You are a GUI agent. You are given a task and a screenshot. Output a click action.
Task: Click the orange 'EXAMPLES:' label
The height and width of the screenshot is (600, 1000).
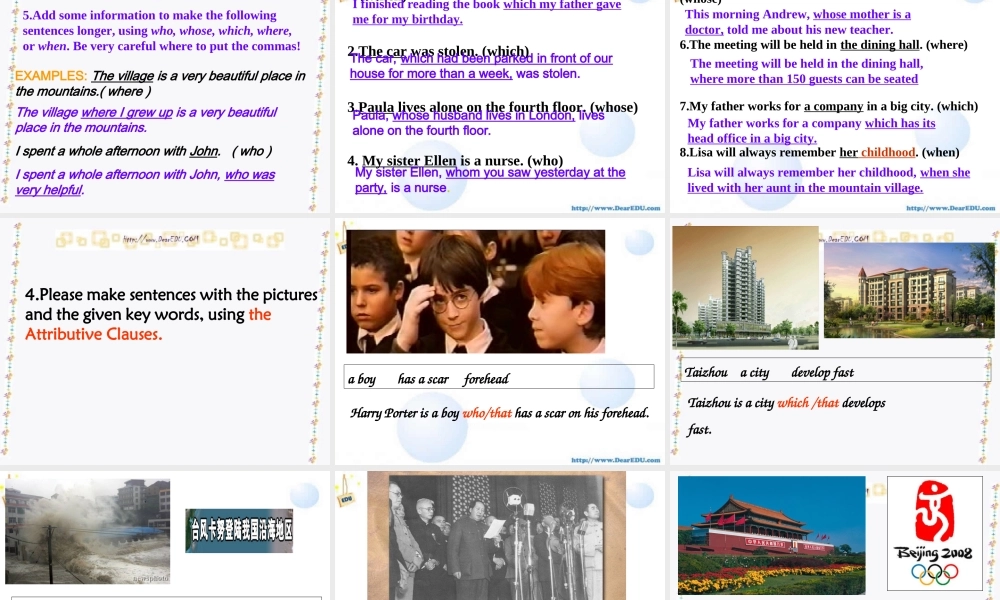(x=50, y=76)
